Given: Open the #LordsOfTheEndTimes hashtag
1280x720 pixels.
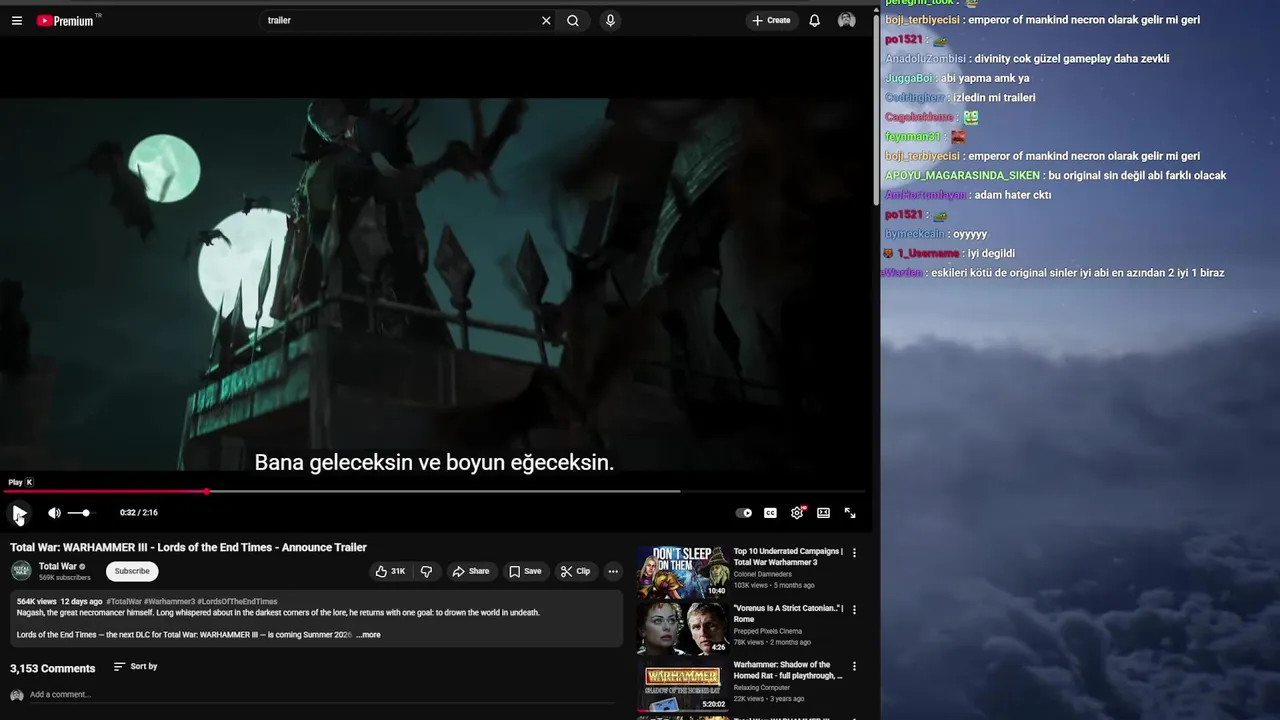Looking at the screenshot, I should click(x=237, y=602).
